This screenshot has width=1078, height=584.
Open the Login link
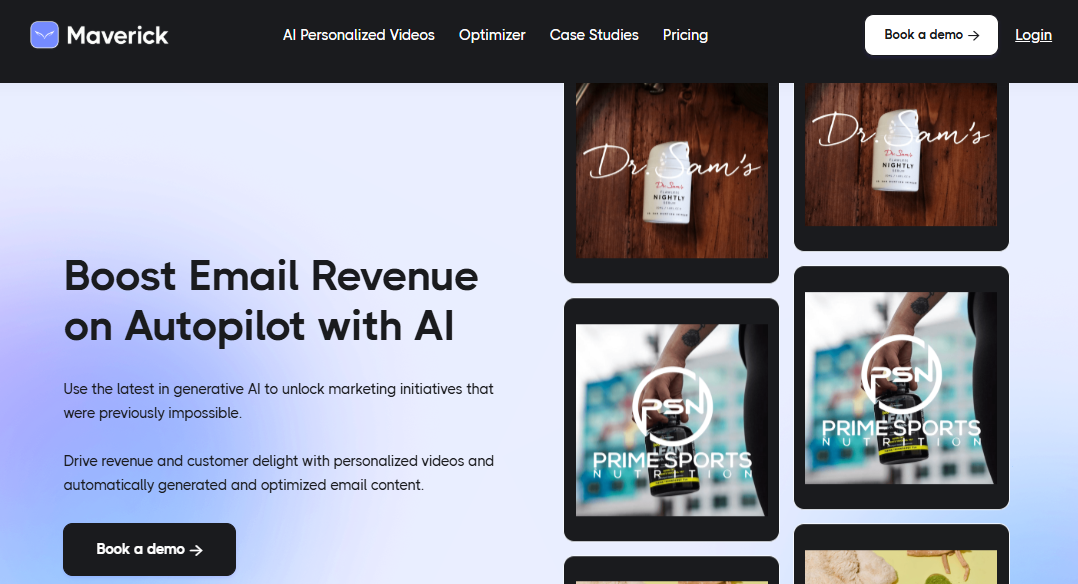1033,35
